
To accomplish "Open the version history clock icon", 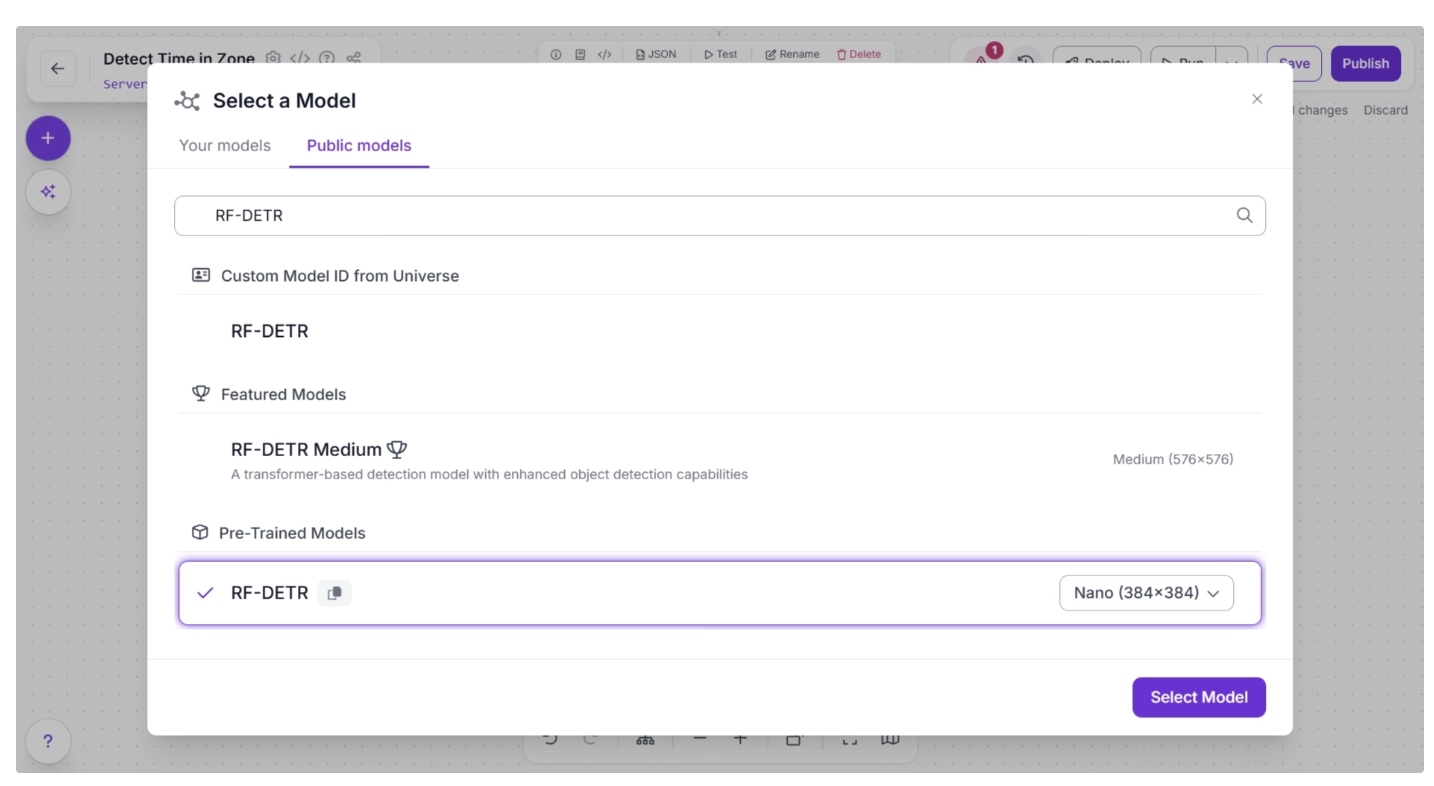I will click(1025, 62).
